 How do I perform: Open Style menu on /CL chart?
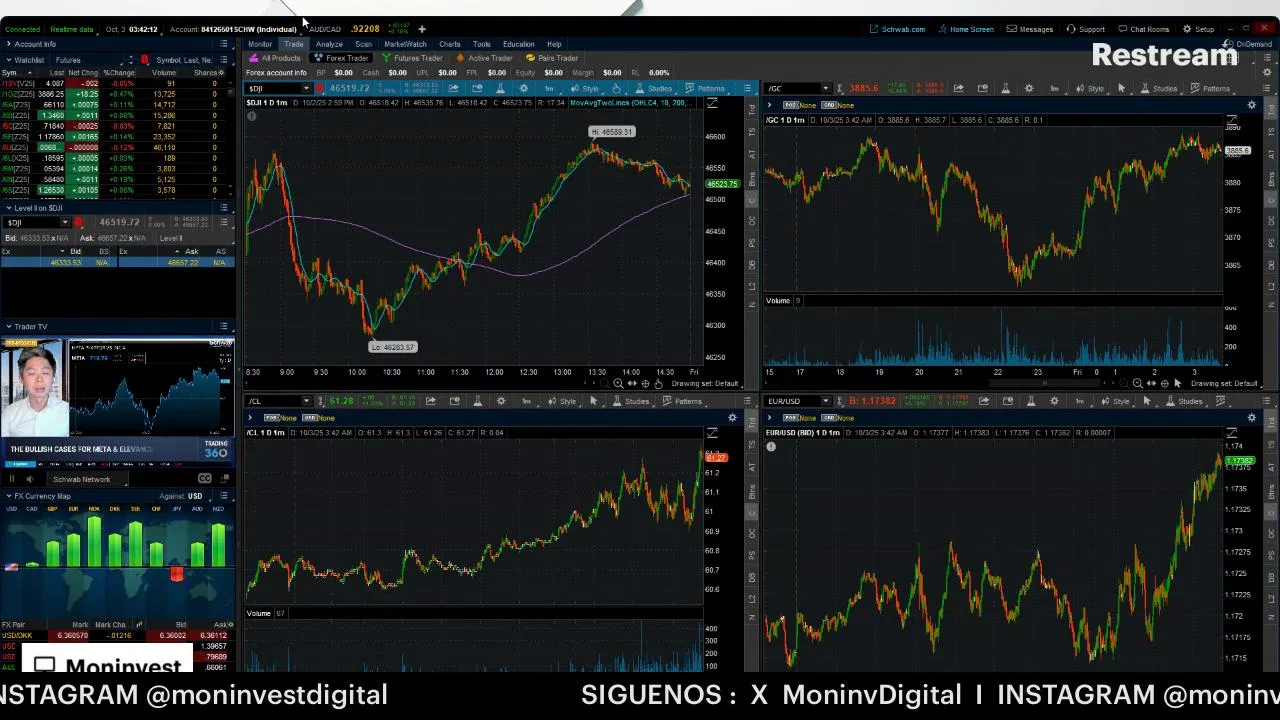point(562,401)
